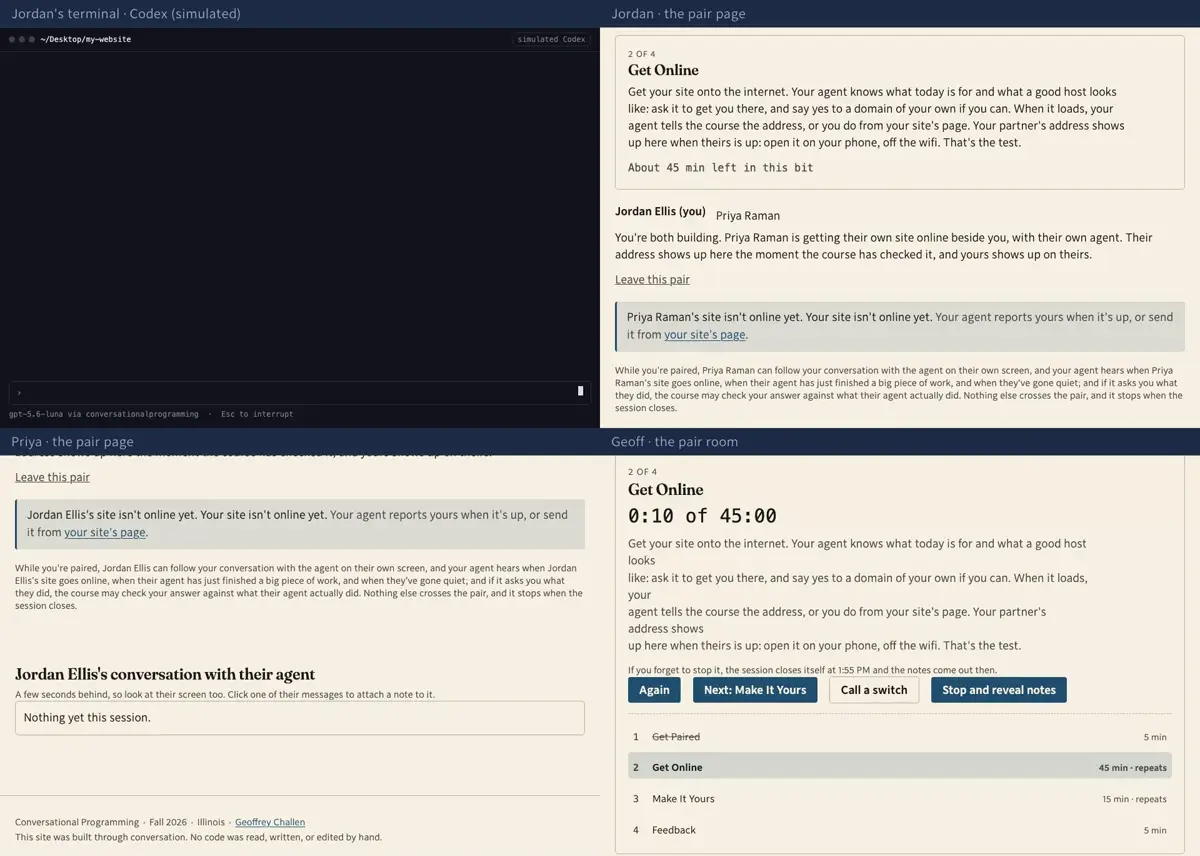Click the Call a switch button
This screenshot has width=1200, height=856.
tap(874, 690)
